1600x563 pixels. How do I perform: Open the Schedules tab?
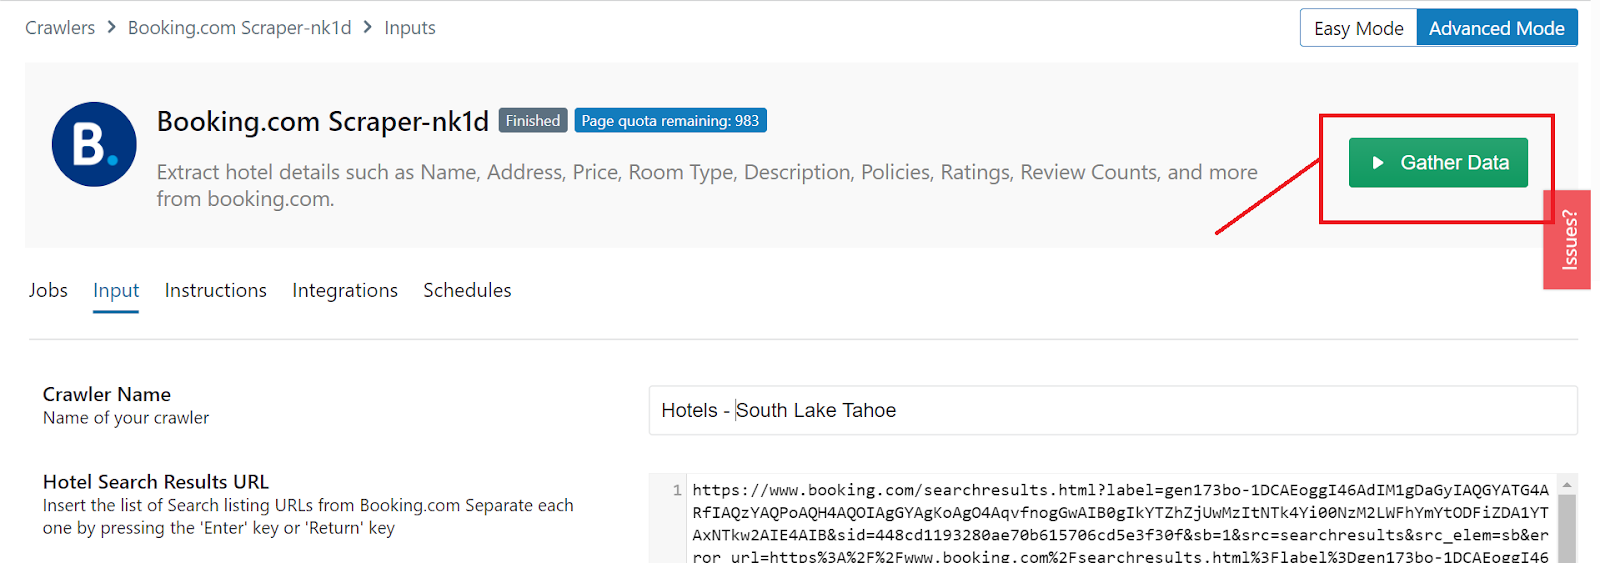467,290
